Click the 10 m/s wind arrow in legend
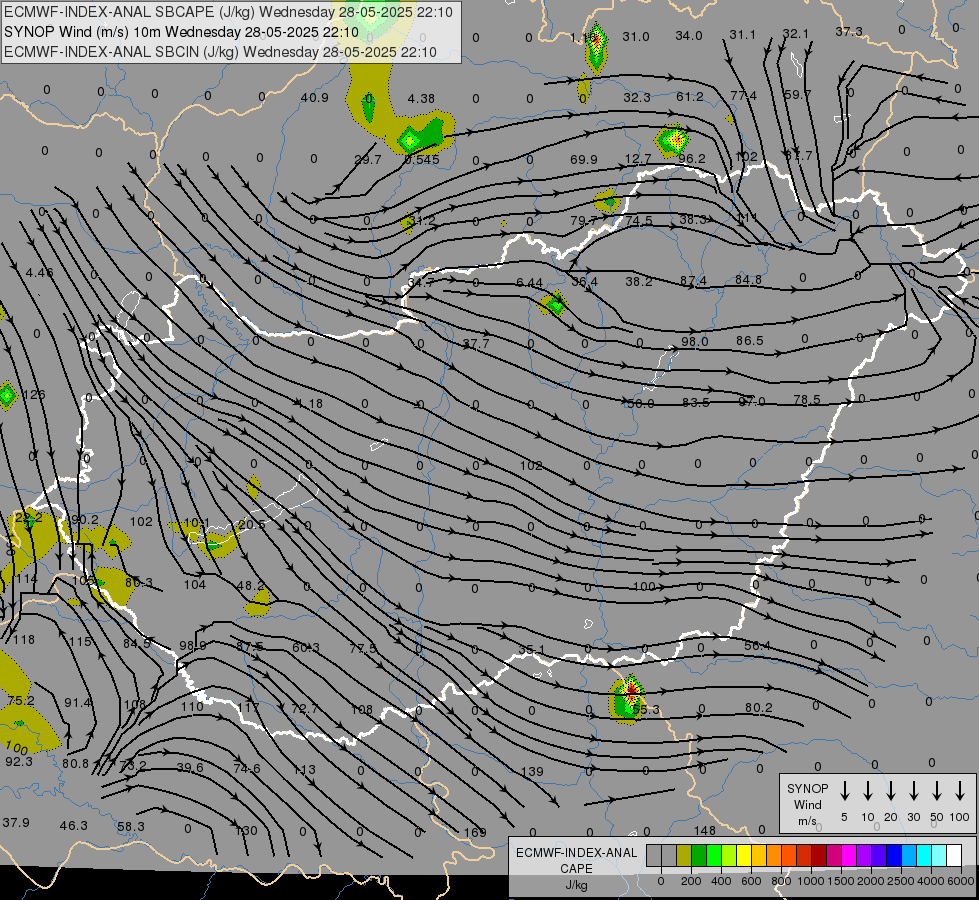The width and height of the screenshot is (979, 900). 867,791
